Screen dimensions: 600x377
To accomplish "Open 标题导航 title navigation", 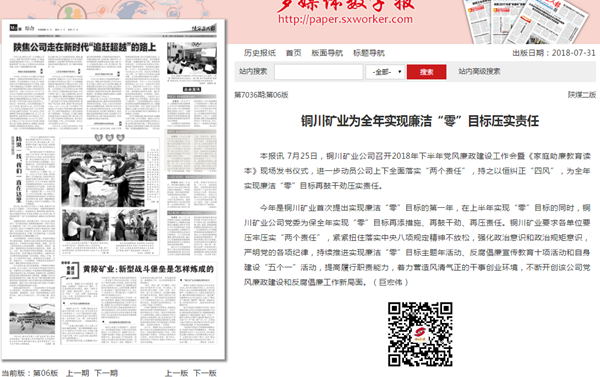I will (x=368, y=53).
